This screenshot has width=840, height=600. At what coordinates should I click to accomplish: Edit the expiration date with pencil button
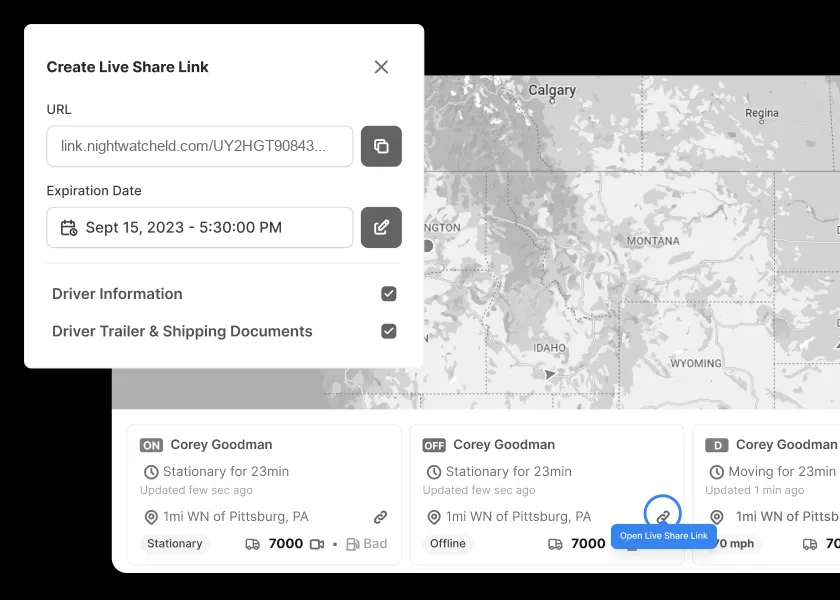(381, 227)
